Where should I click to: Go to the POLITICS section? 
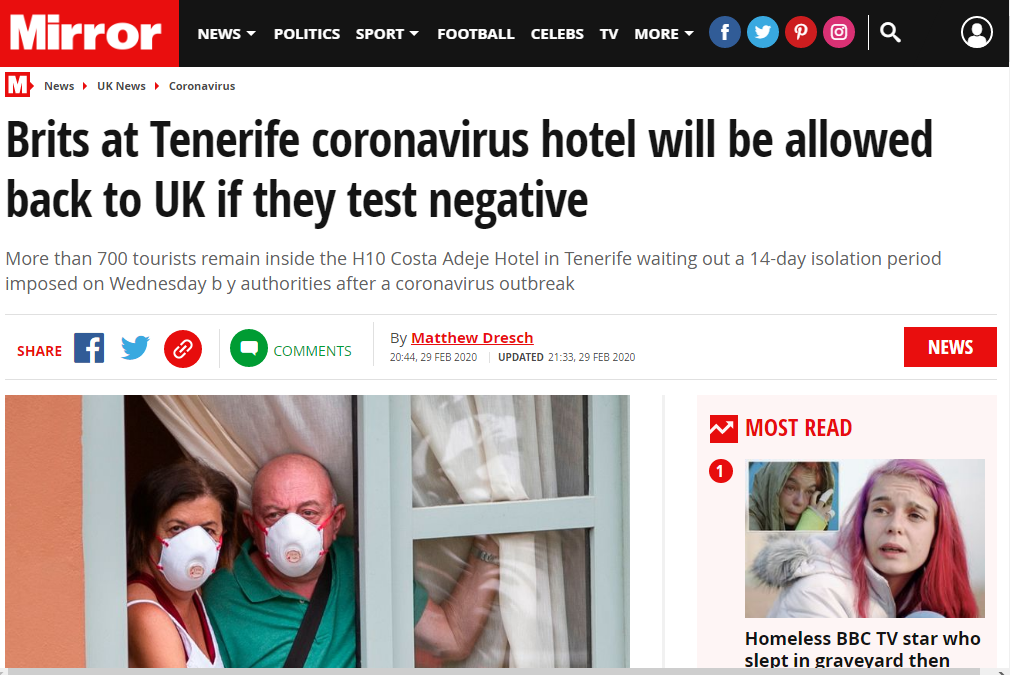pyautogui.click(x=307, y=33)
